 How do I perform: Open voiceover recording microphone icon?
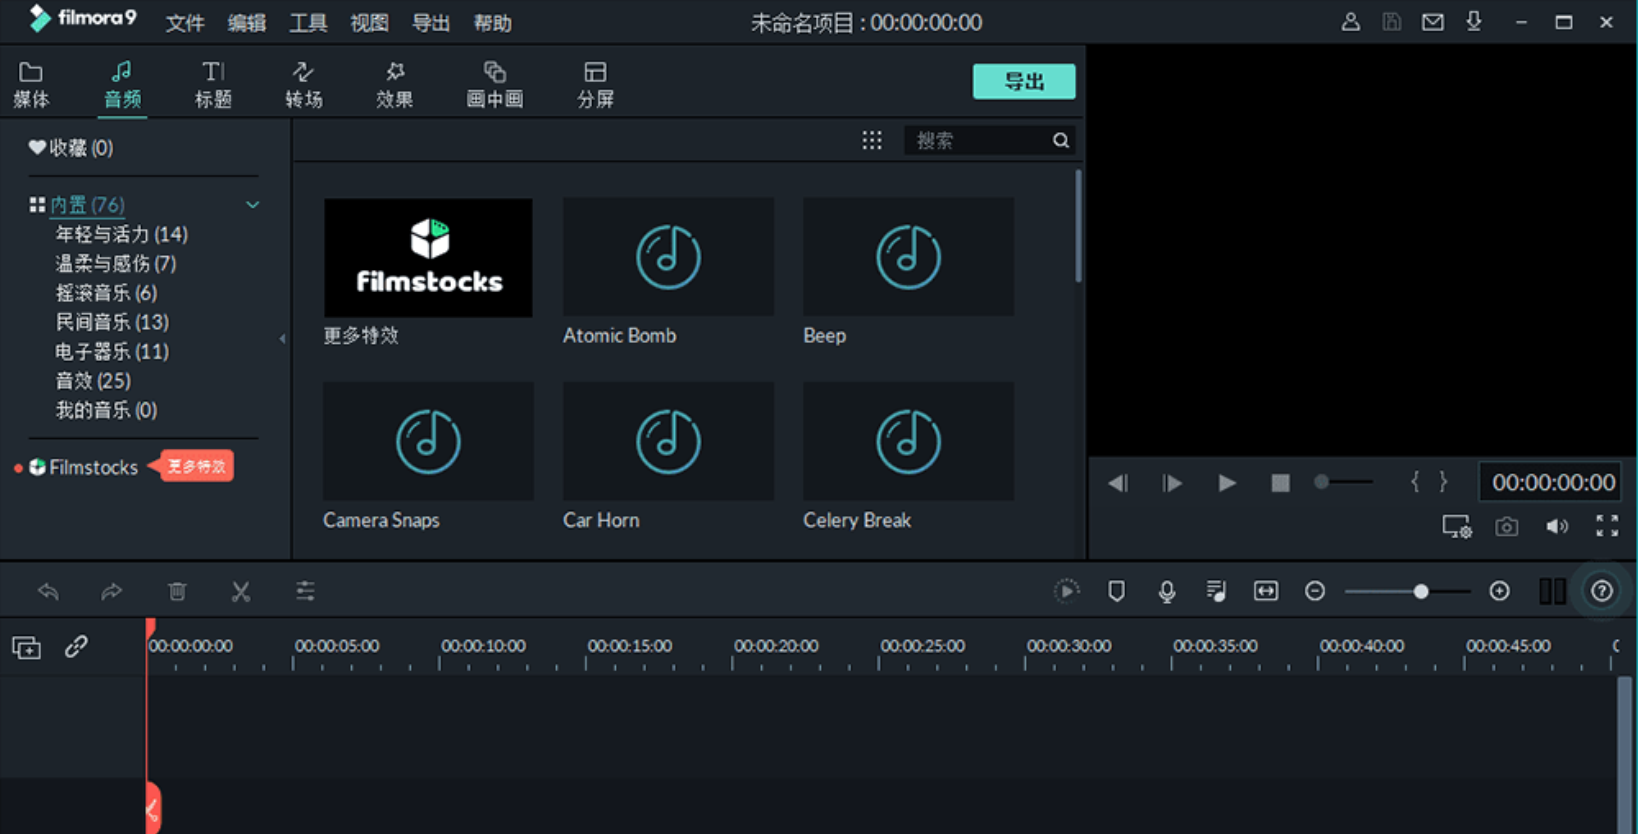pyautogui.click(x=1166, y=592)
